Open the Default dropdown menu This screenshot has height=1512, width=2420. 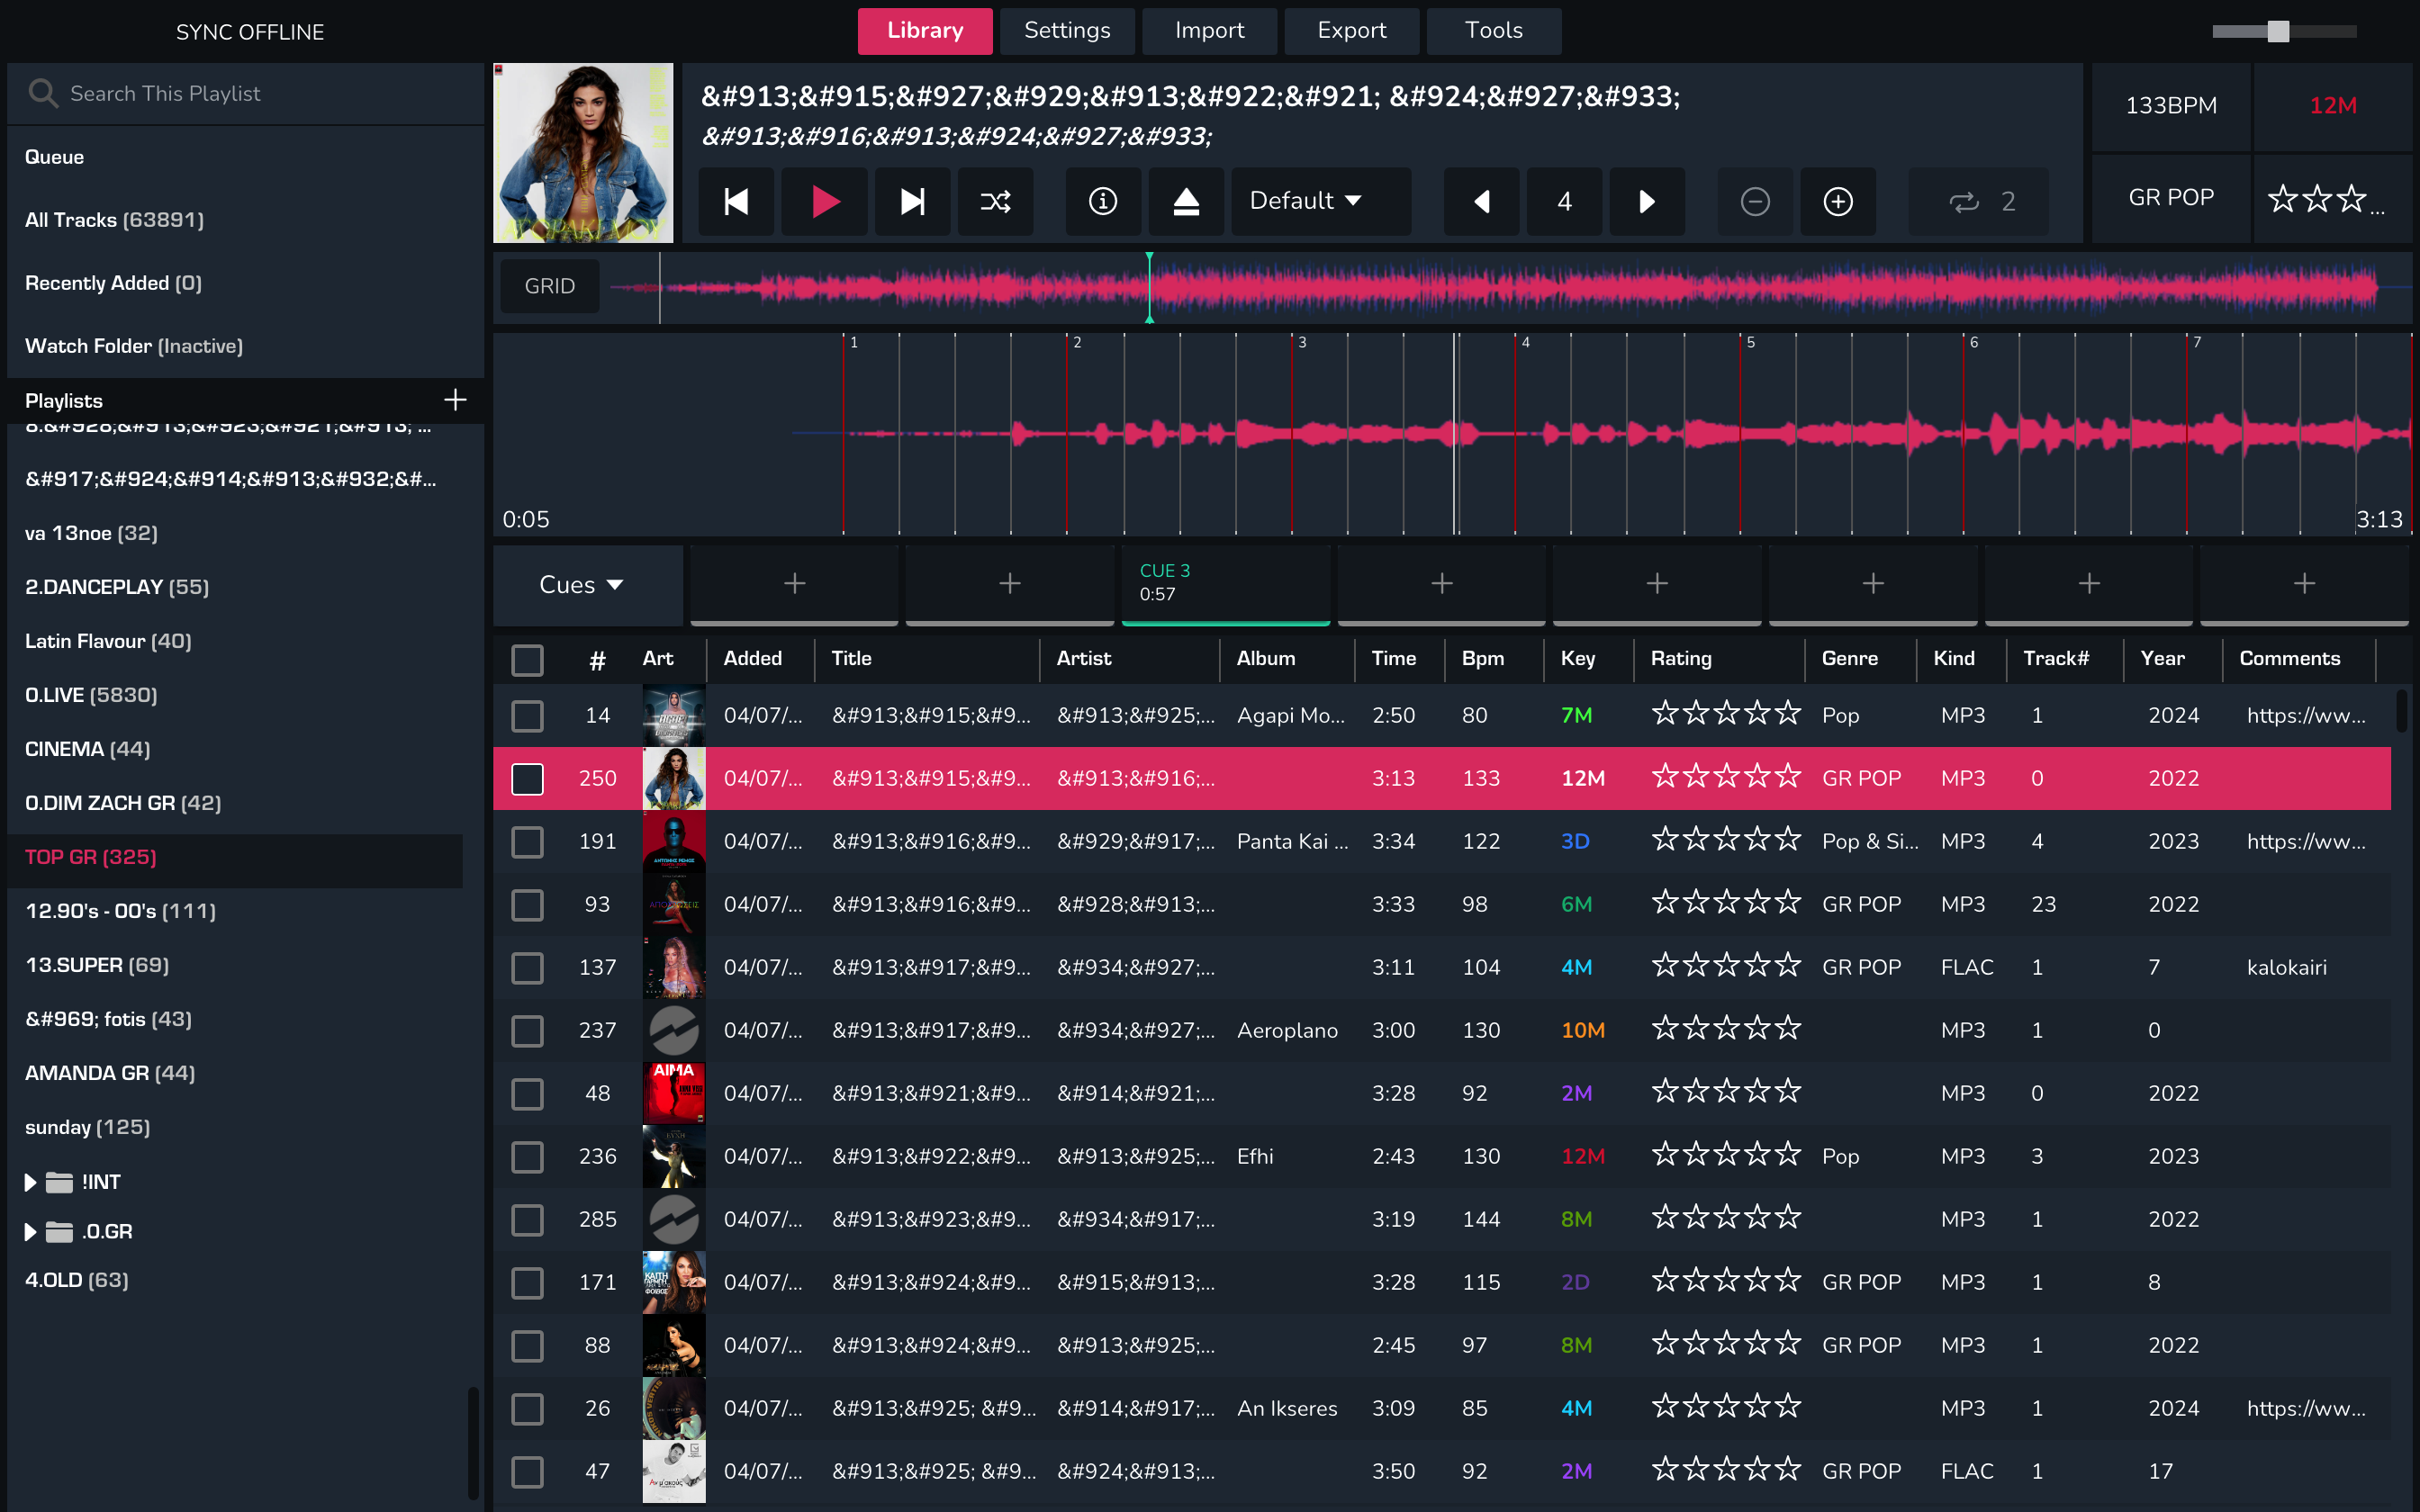point(1307,201)
